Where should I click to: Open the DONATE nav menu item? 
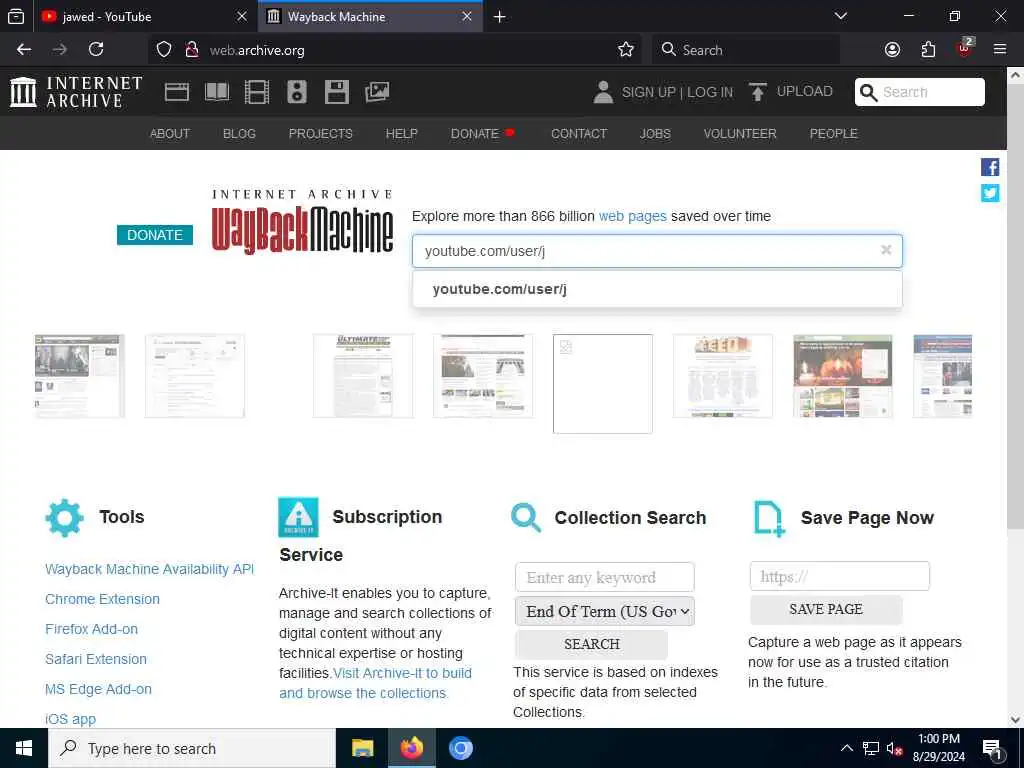483,133
